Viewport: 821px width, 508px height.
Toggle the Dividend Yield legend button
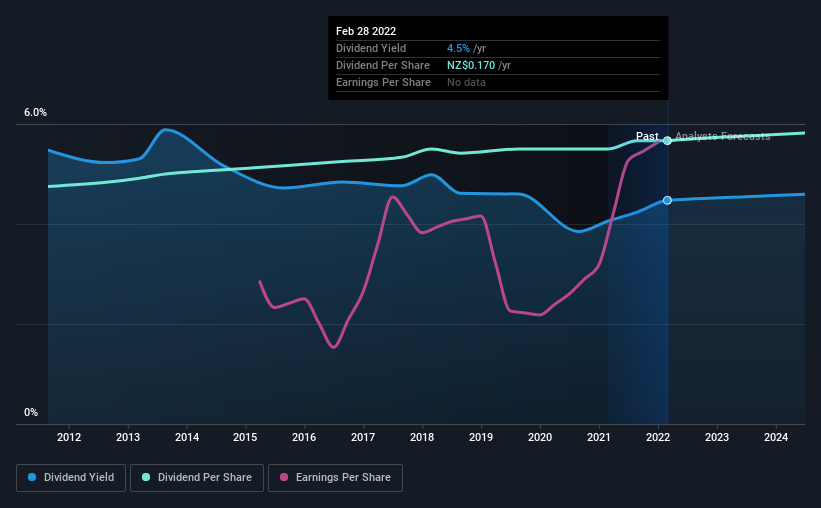[71, 478]
